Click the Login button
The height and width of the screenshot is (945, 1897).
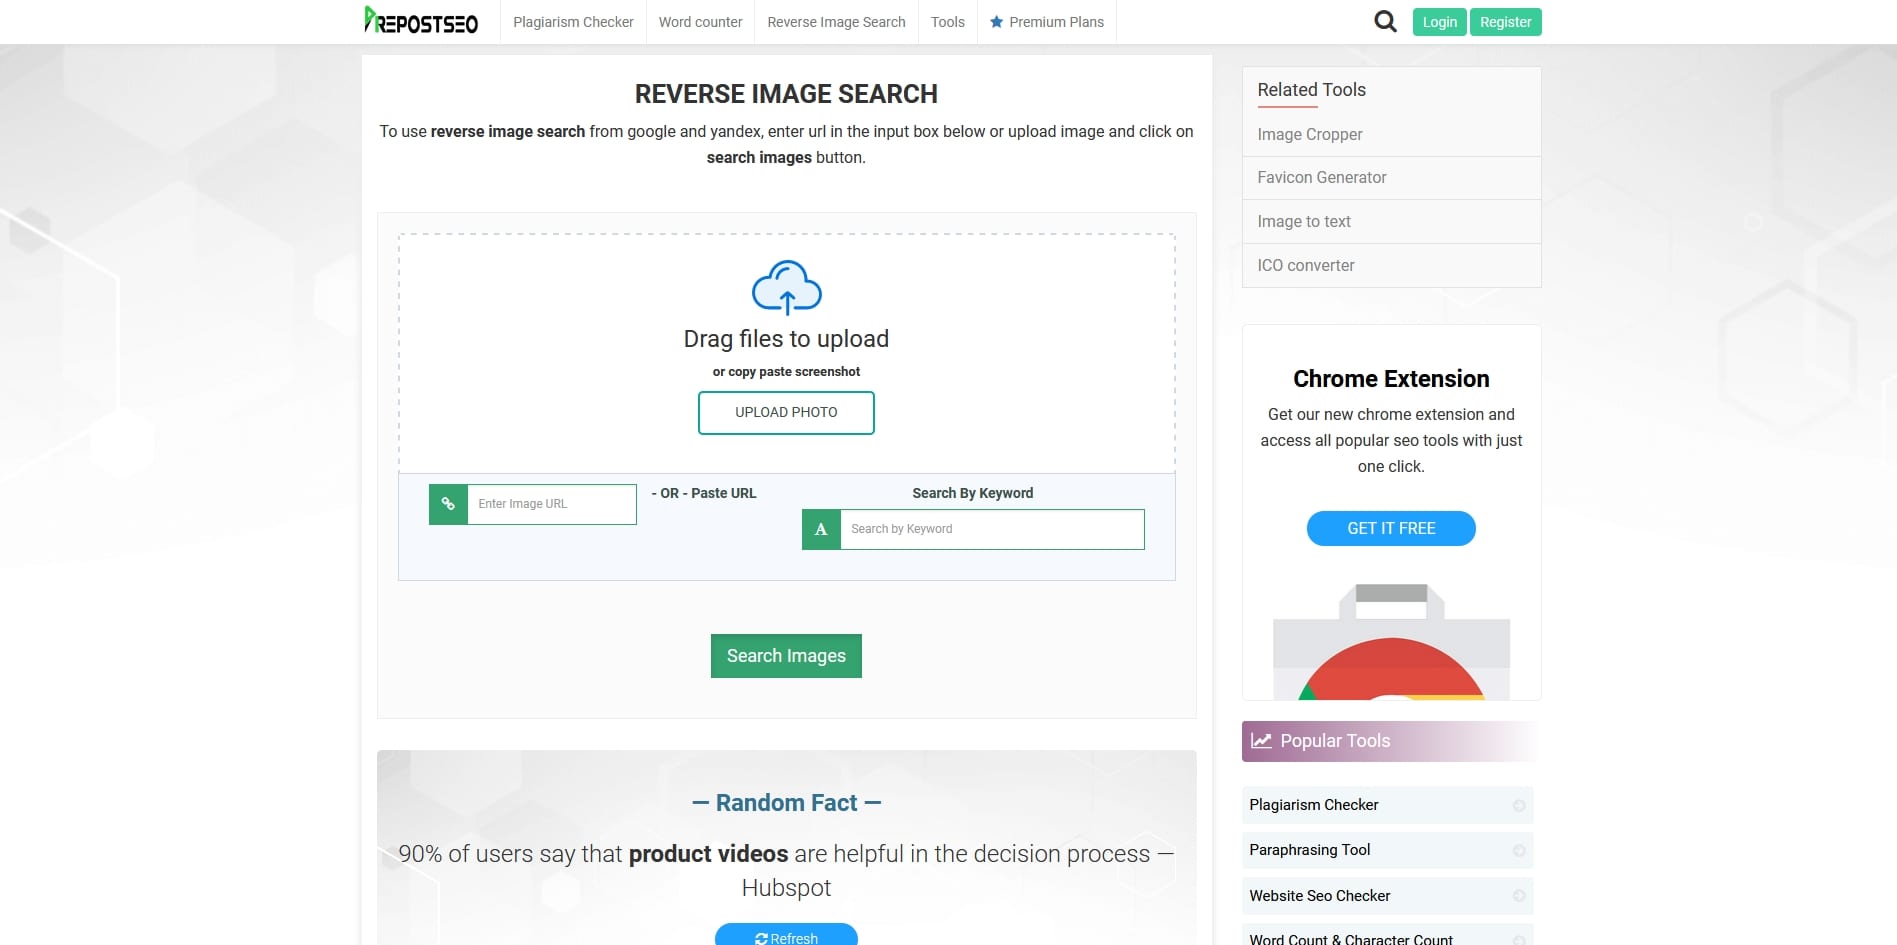(1439, 22)
